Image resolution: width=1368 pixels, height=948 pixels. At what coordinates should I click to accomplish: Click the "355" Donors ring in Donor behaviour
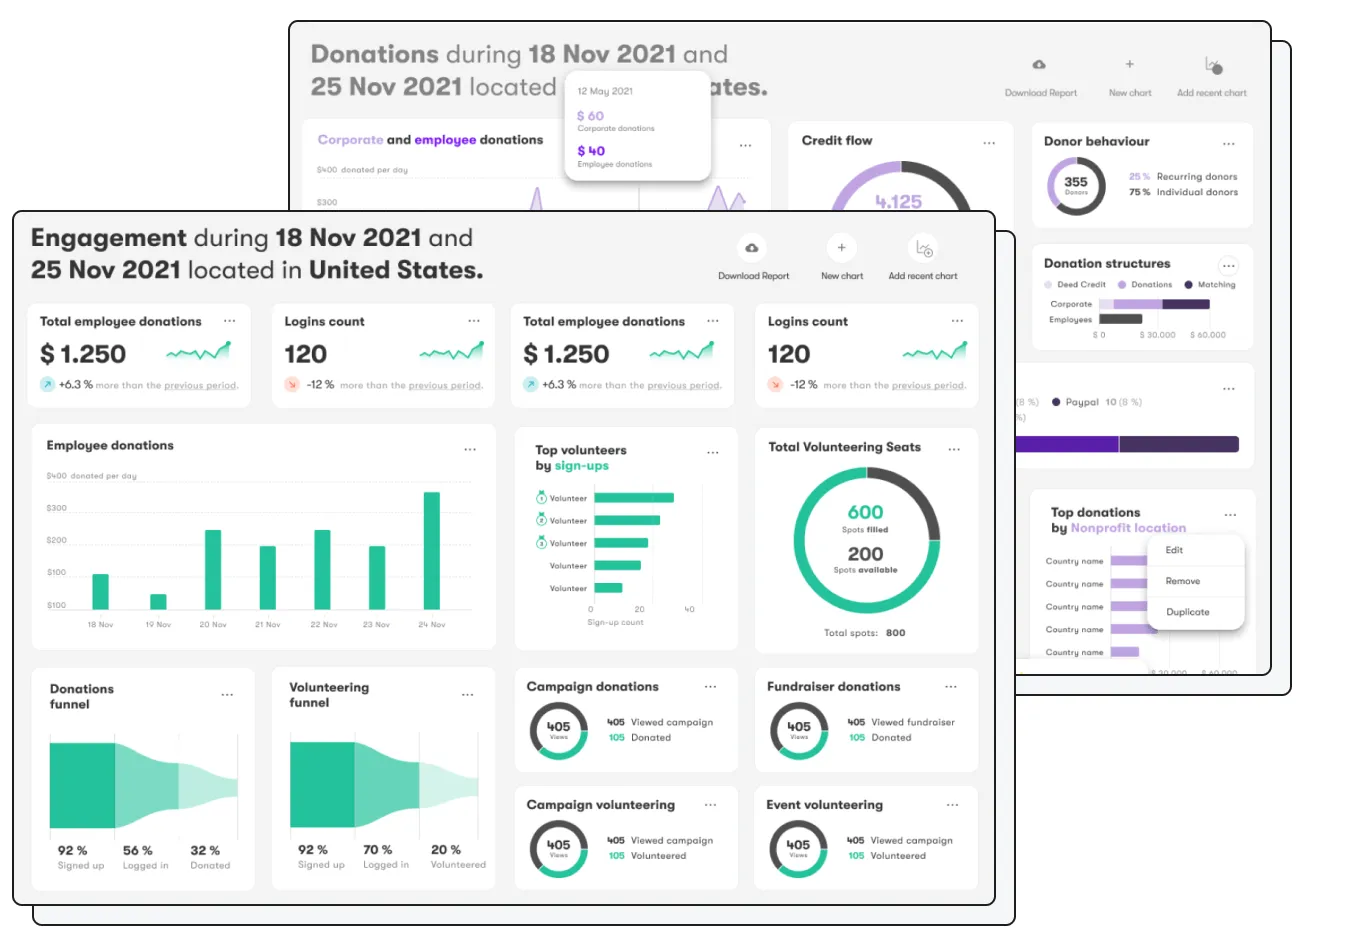(1076, 186)
